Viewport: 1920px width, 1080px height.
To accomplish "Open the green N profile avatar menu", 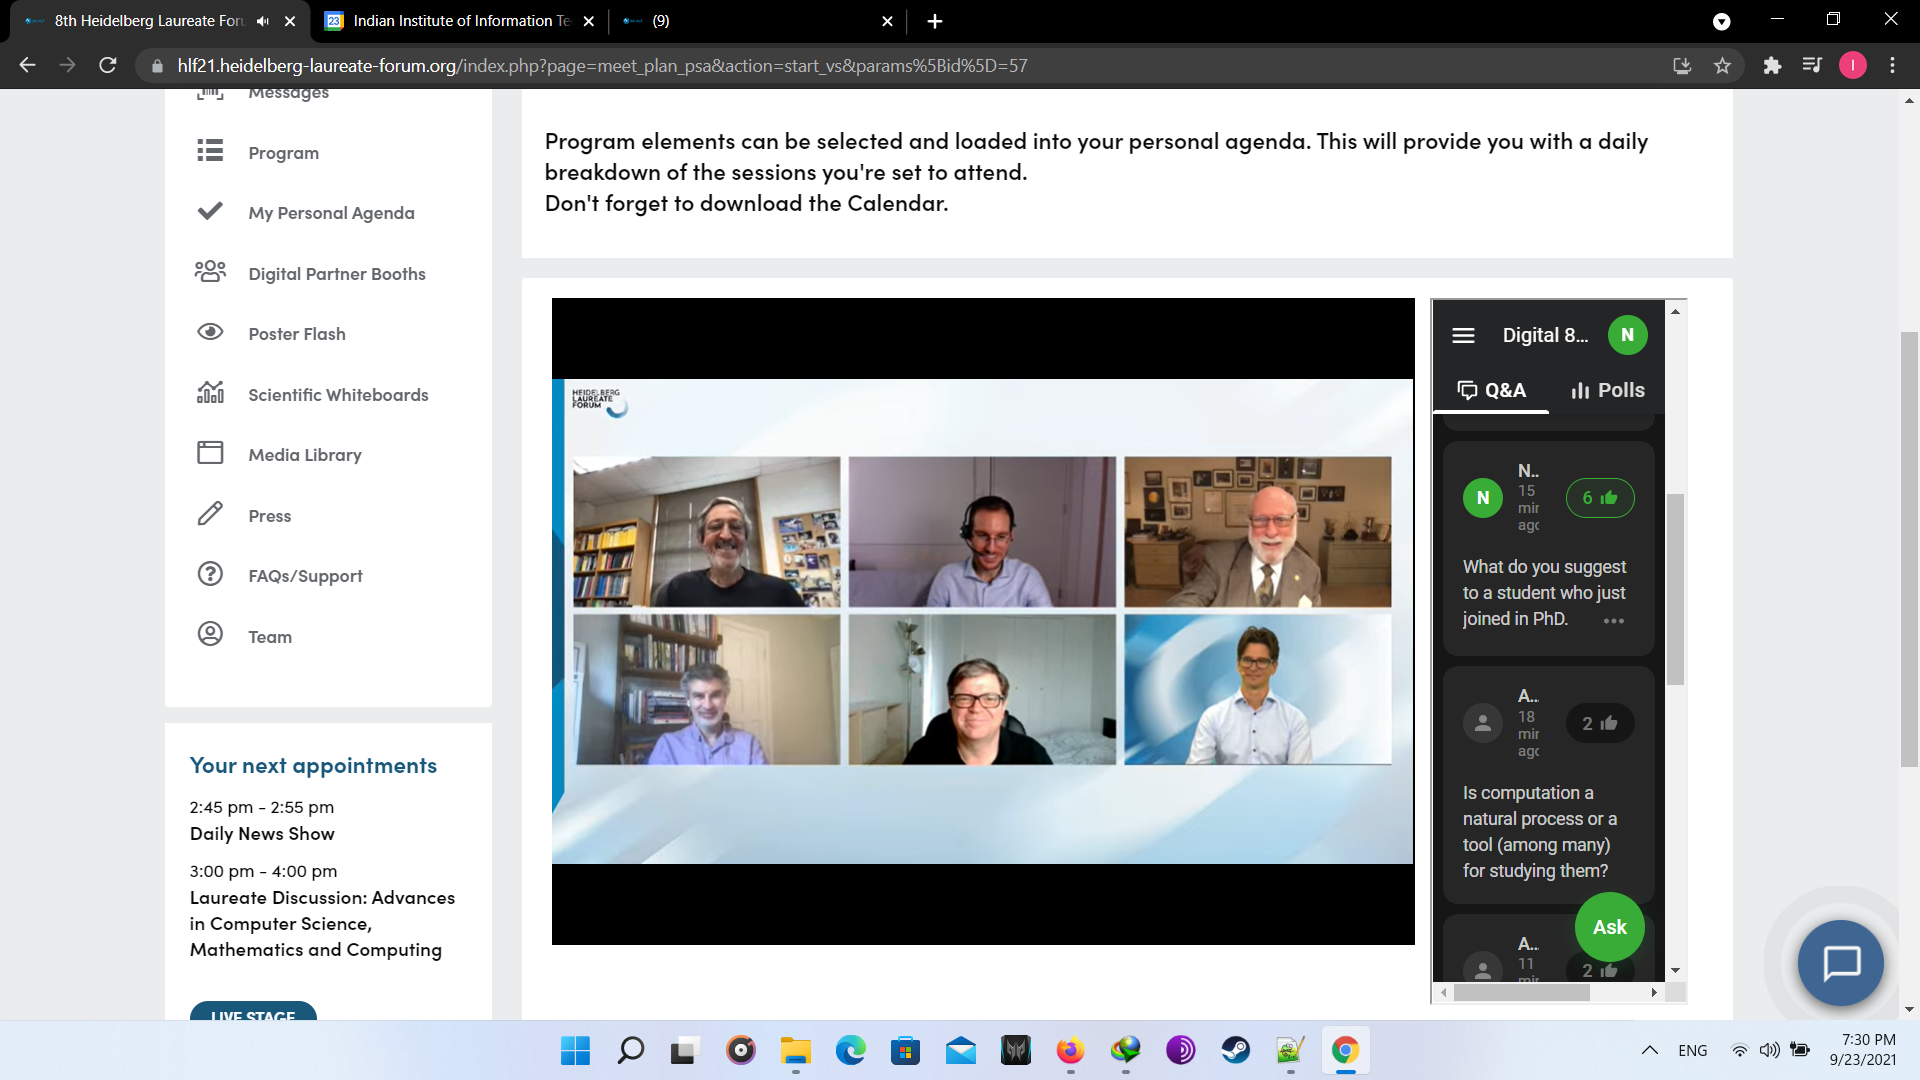I will click(1627, 336).
